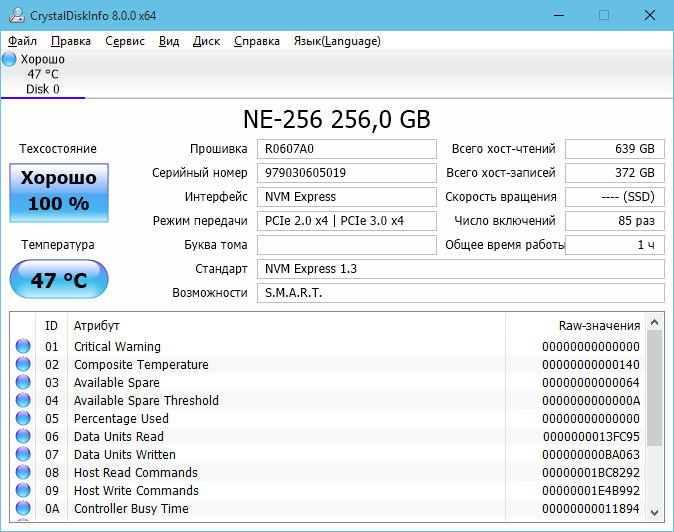This screenshot has height=532, width=674.
Task: Click raw value 000000000BA063
Action: 591,455
